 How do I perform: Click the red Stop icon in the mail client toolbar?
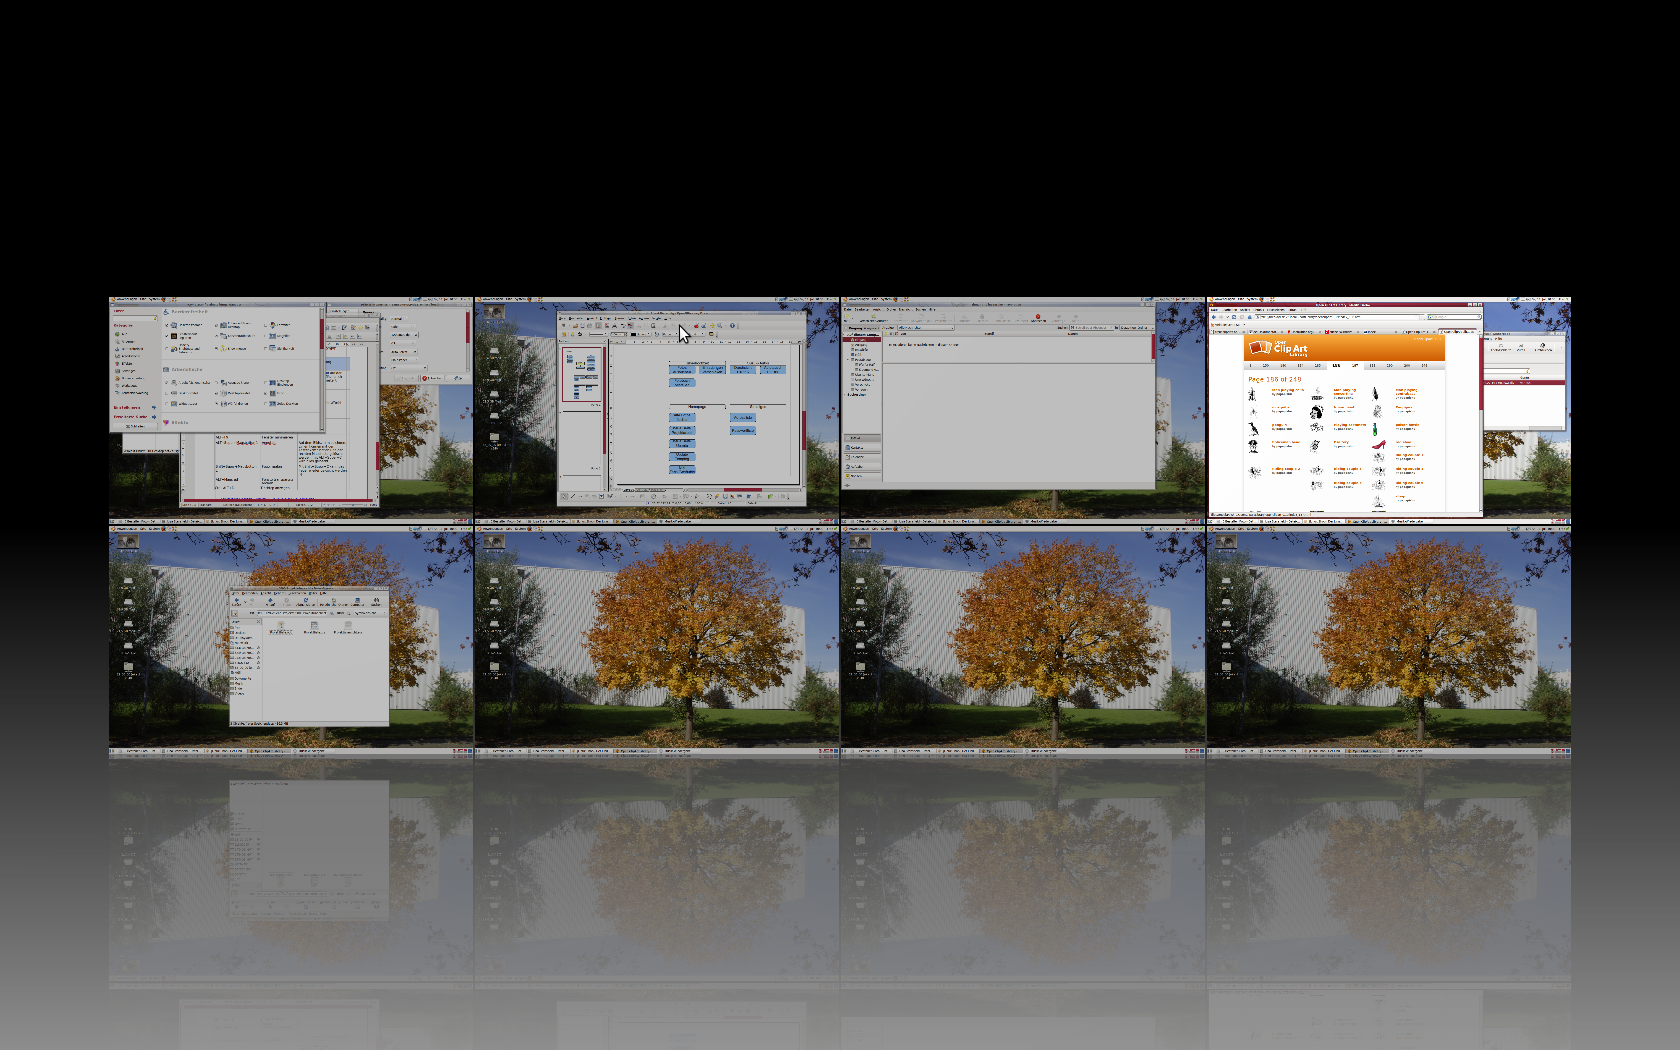coord(1038,317)
